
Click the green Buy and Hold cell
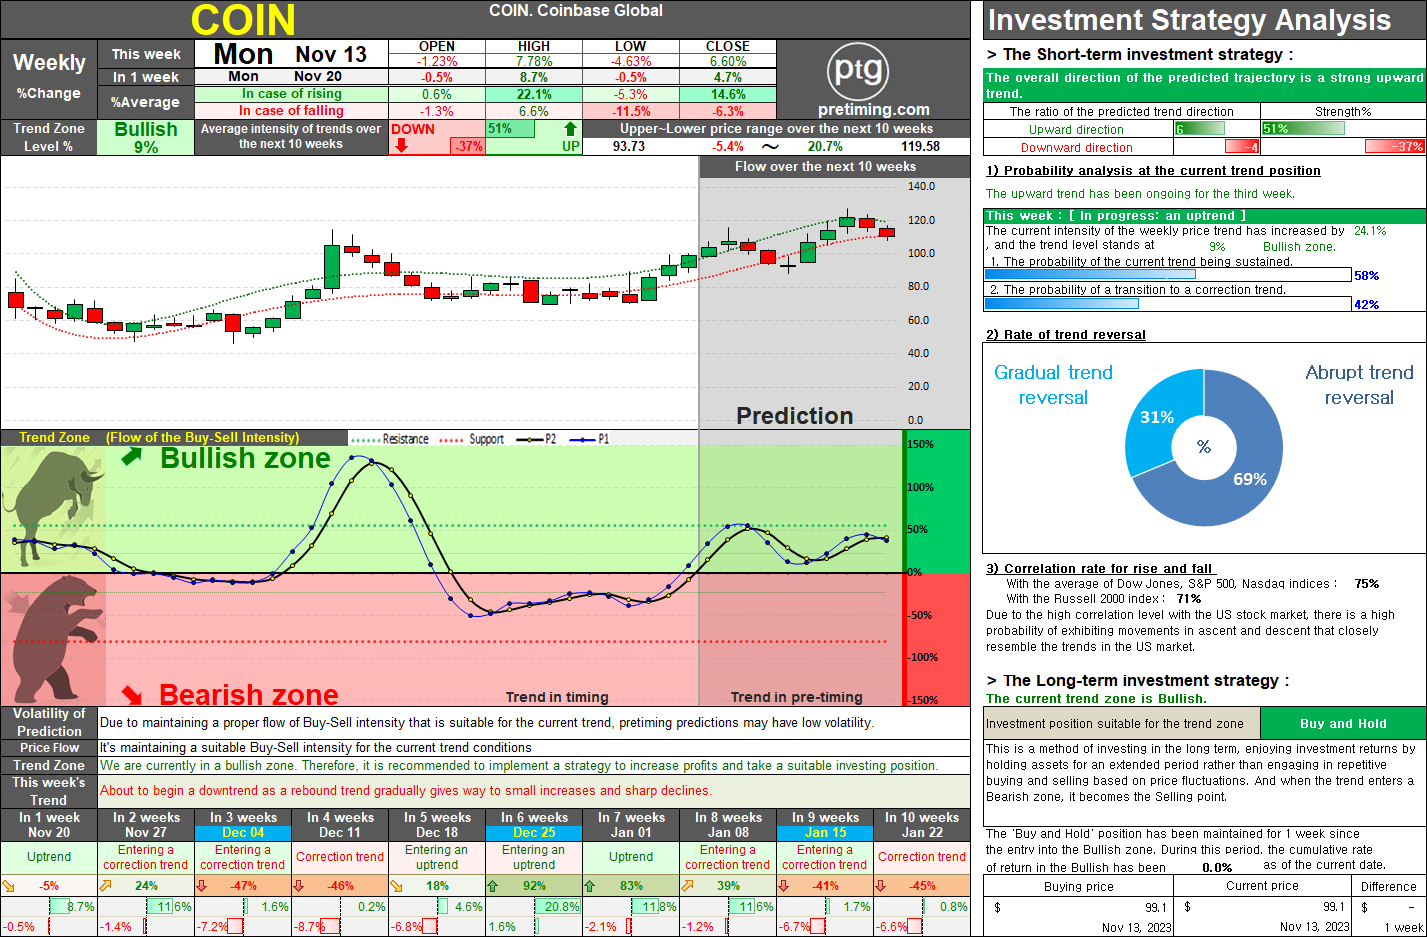click(x=1343, y=723)
